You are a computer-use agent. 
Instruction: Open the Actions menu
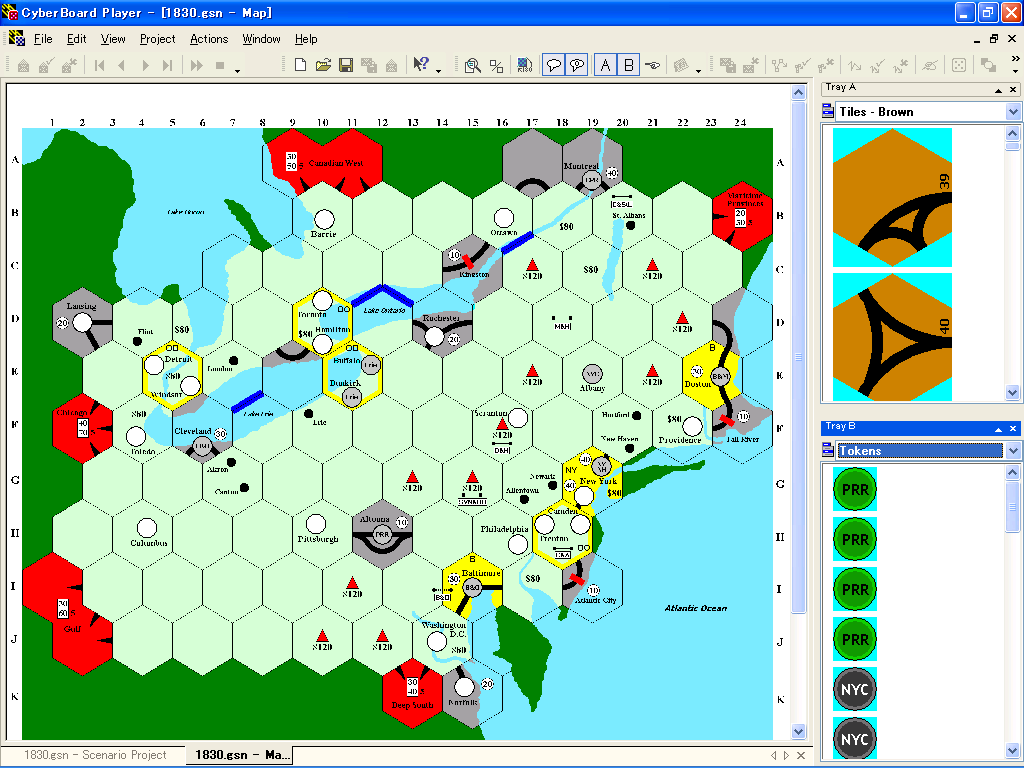coord(209,39)
